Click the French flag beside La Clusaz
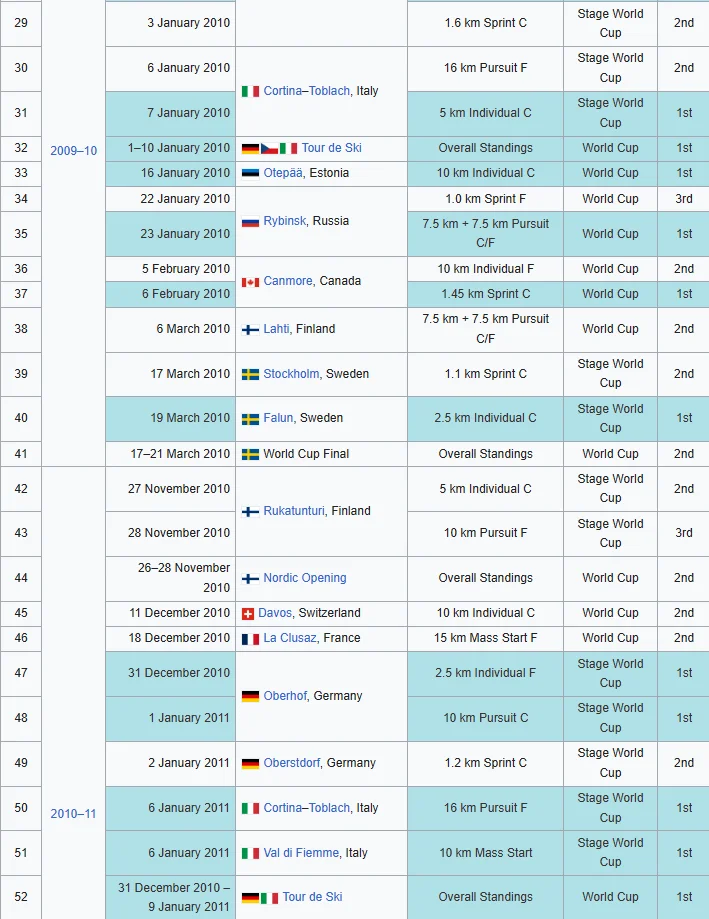Viewport: 709px width, 919px height. (250, 639)
